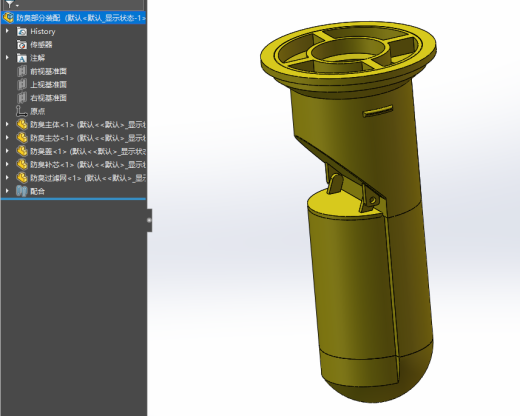Screen dimensions: 520x416
Task: Collapse the feature tree panel handle
Action: click(x=149, y=220)
